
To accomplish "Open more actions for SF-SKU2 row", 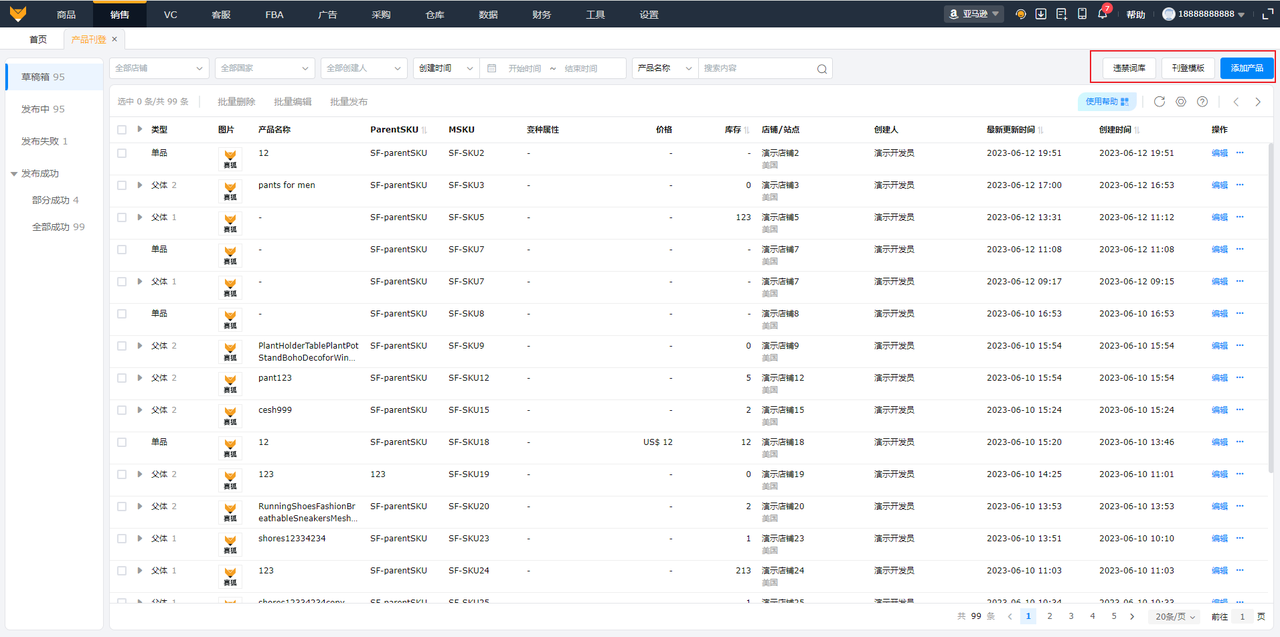I will [x=1240, y=153].
